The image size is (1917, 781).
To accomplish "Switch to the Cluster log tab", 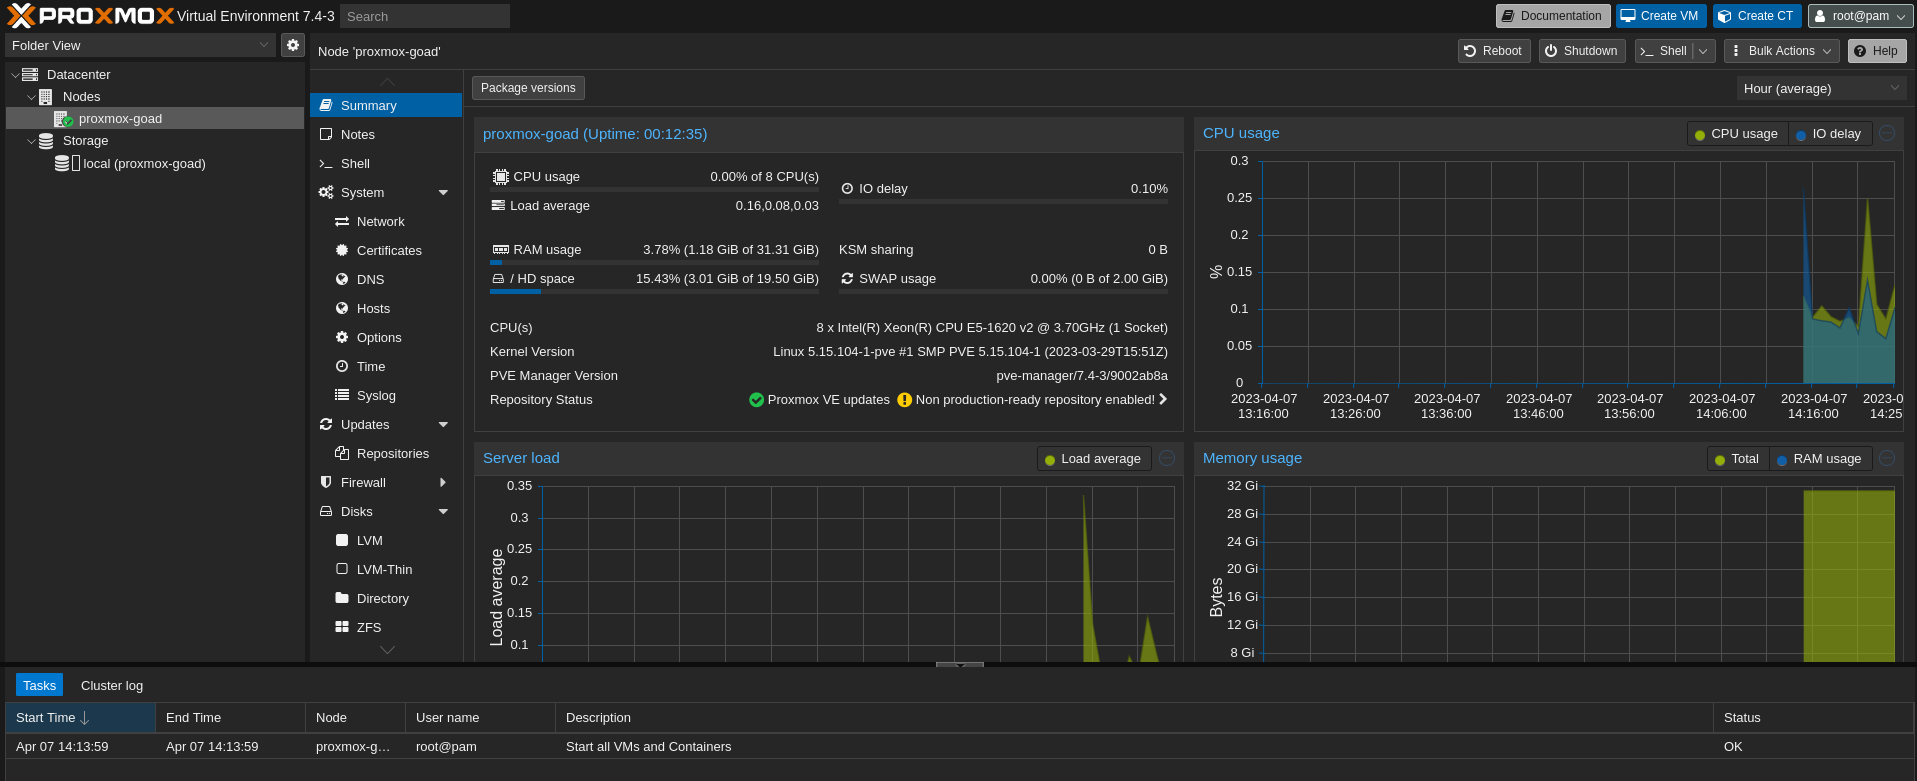I will [112, 686].
